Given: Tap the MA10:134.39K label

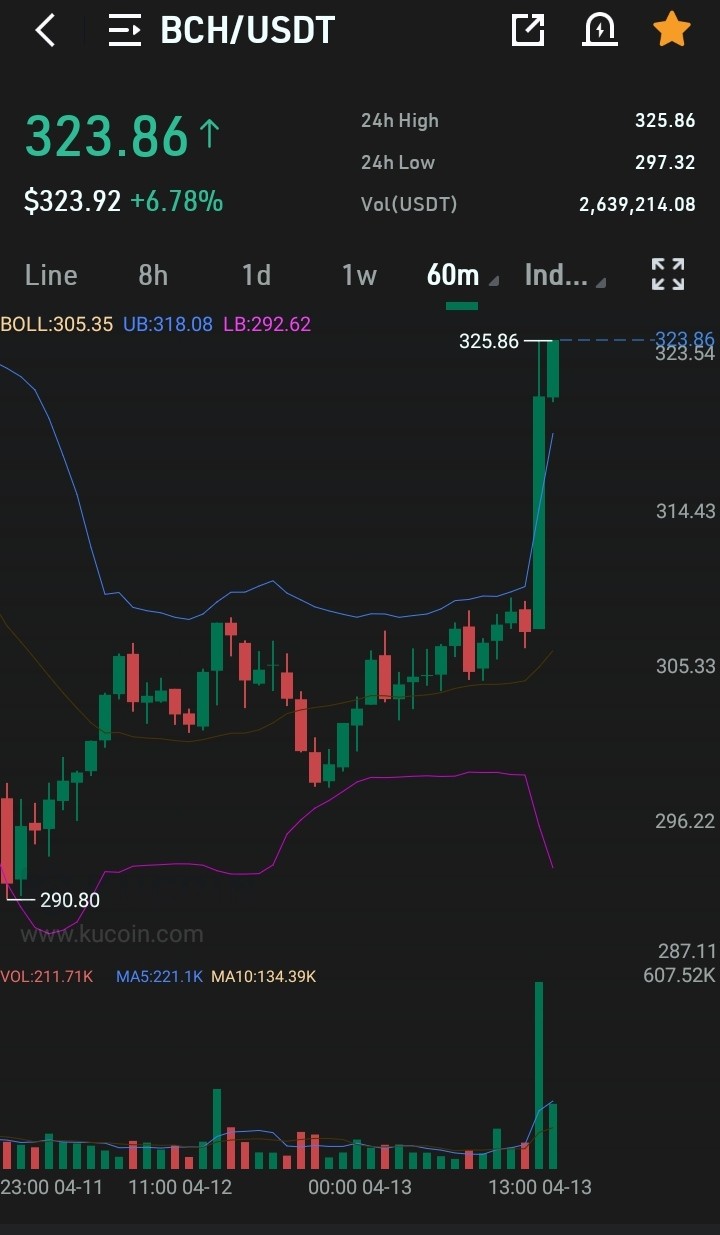Looking at the screenshot, I should pos(263,976).
